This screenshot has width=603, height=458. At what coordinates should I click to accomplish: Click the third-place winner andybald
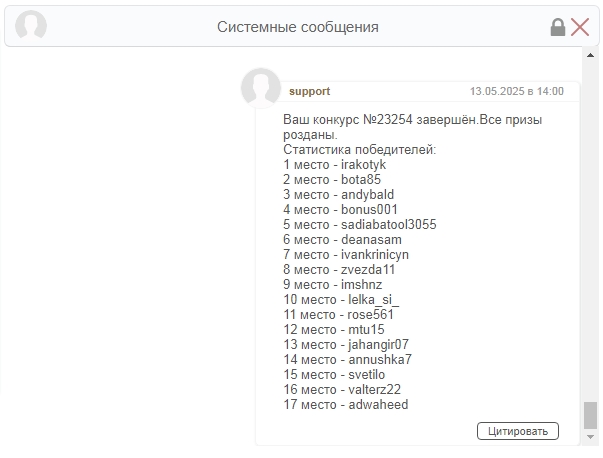click(367, 195)
